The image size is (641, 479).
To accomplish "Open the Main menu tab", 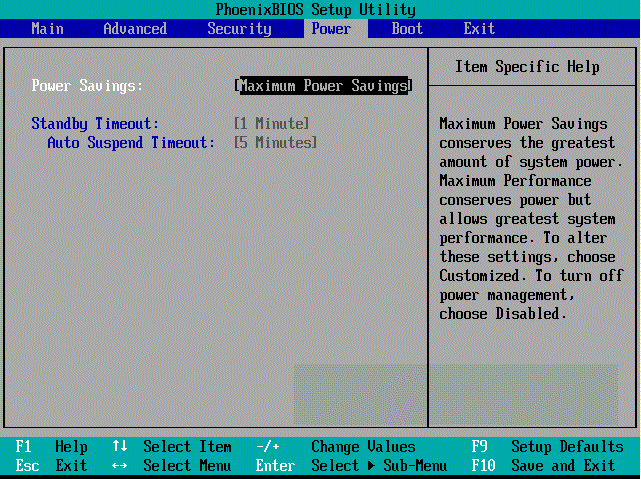I will tap(47, 29).
